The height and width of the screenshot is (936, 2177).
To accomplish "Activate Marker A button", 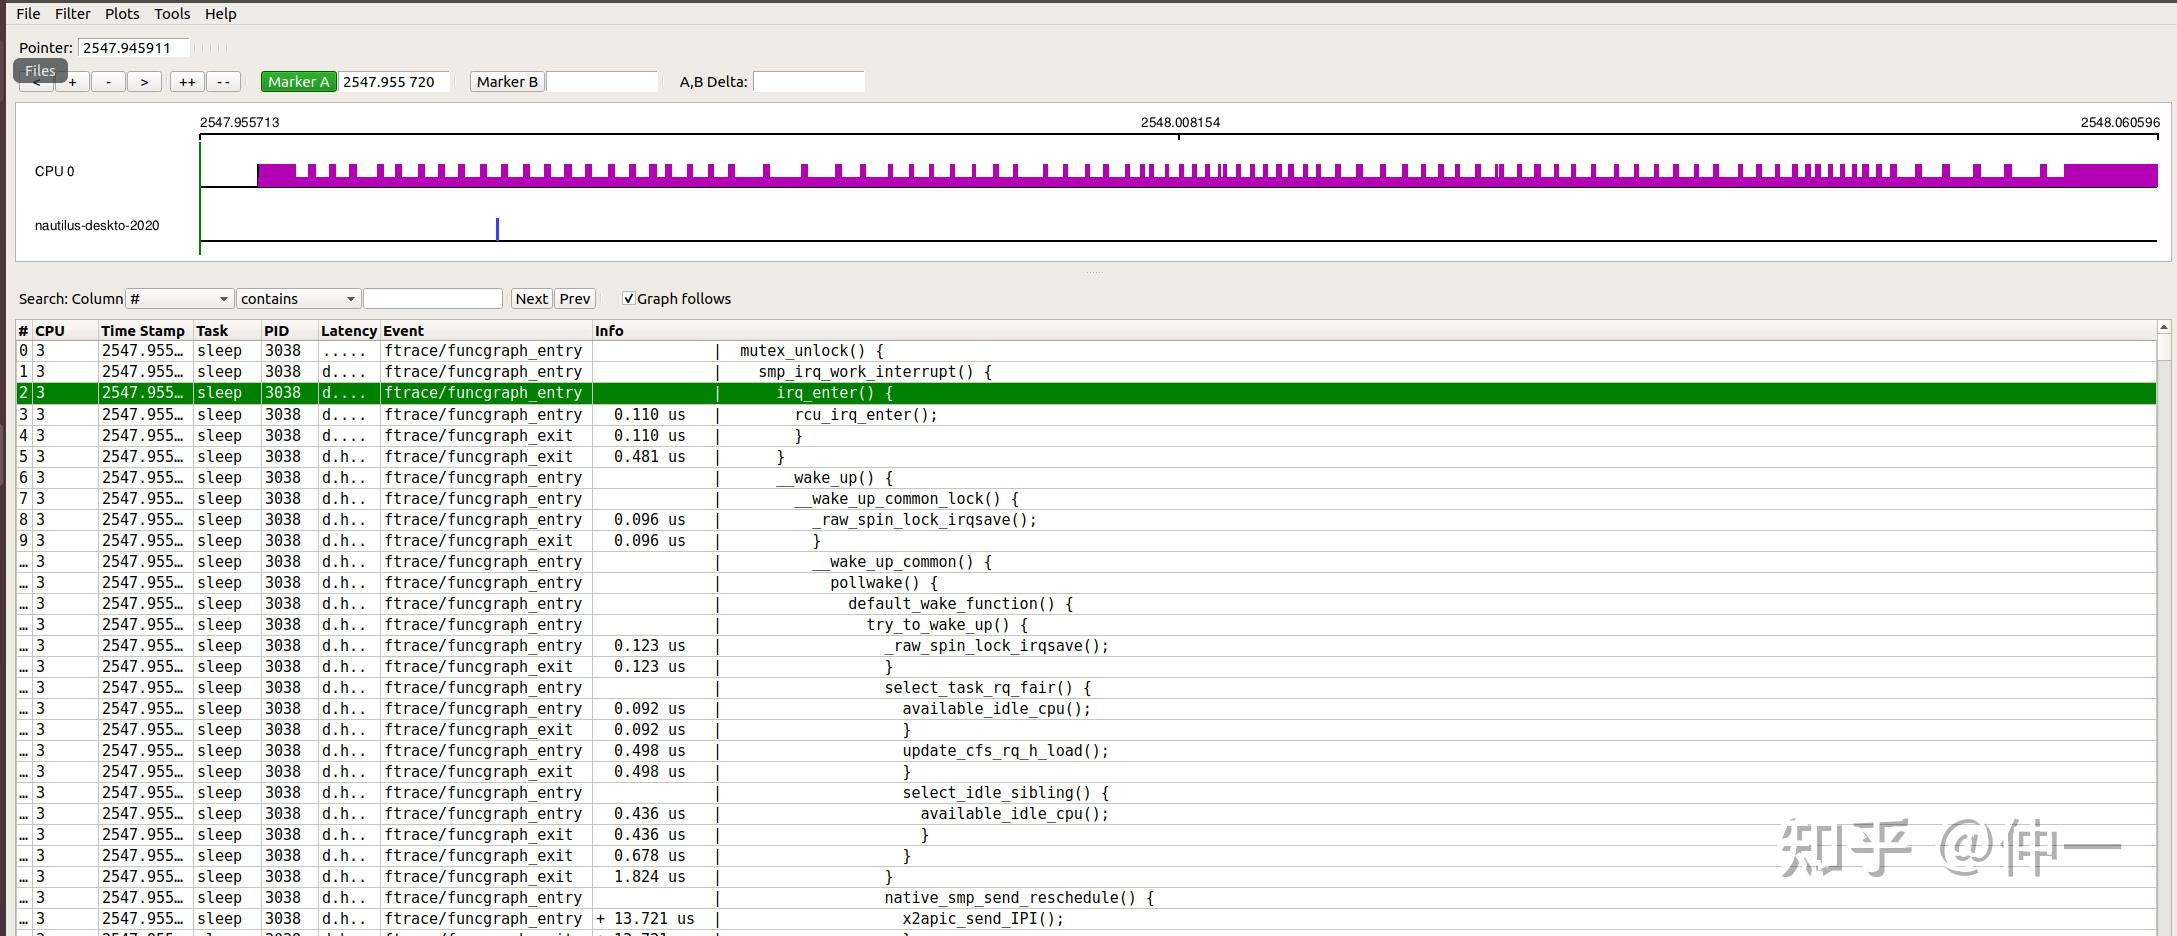I will coord(298,82).
